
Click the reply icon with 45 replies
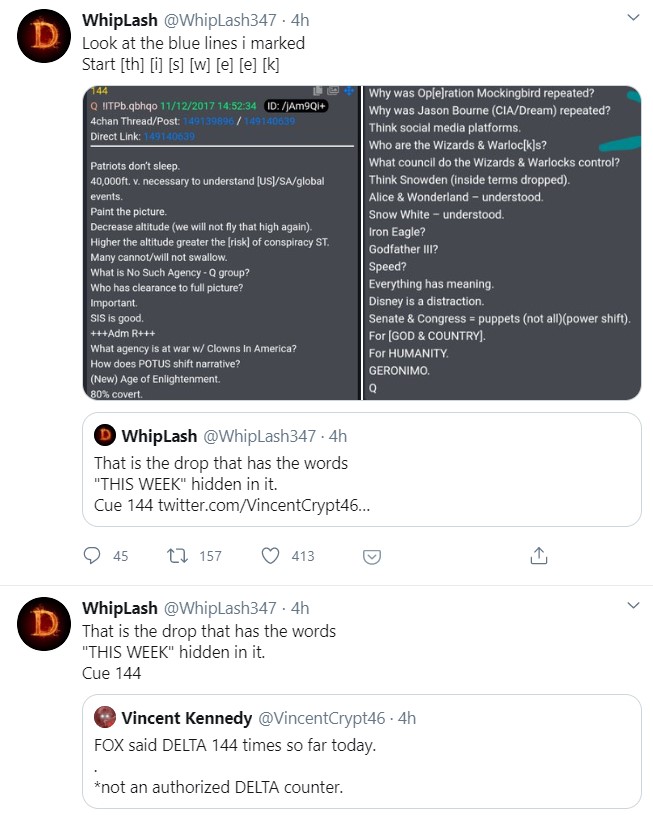point(93,555)
